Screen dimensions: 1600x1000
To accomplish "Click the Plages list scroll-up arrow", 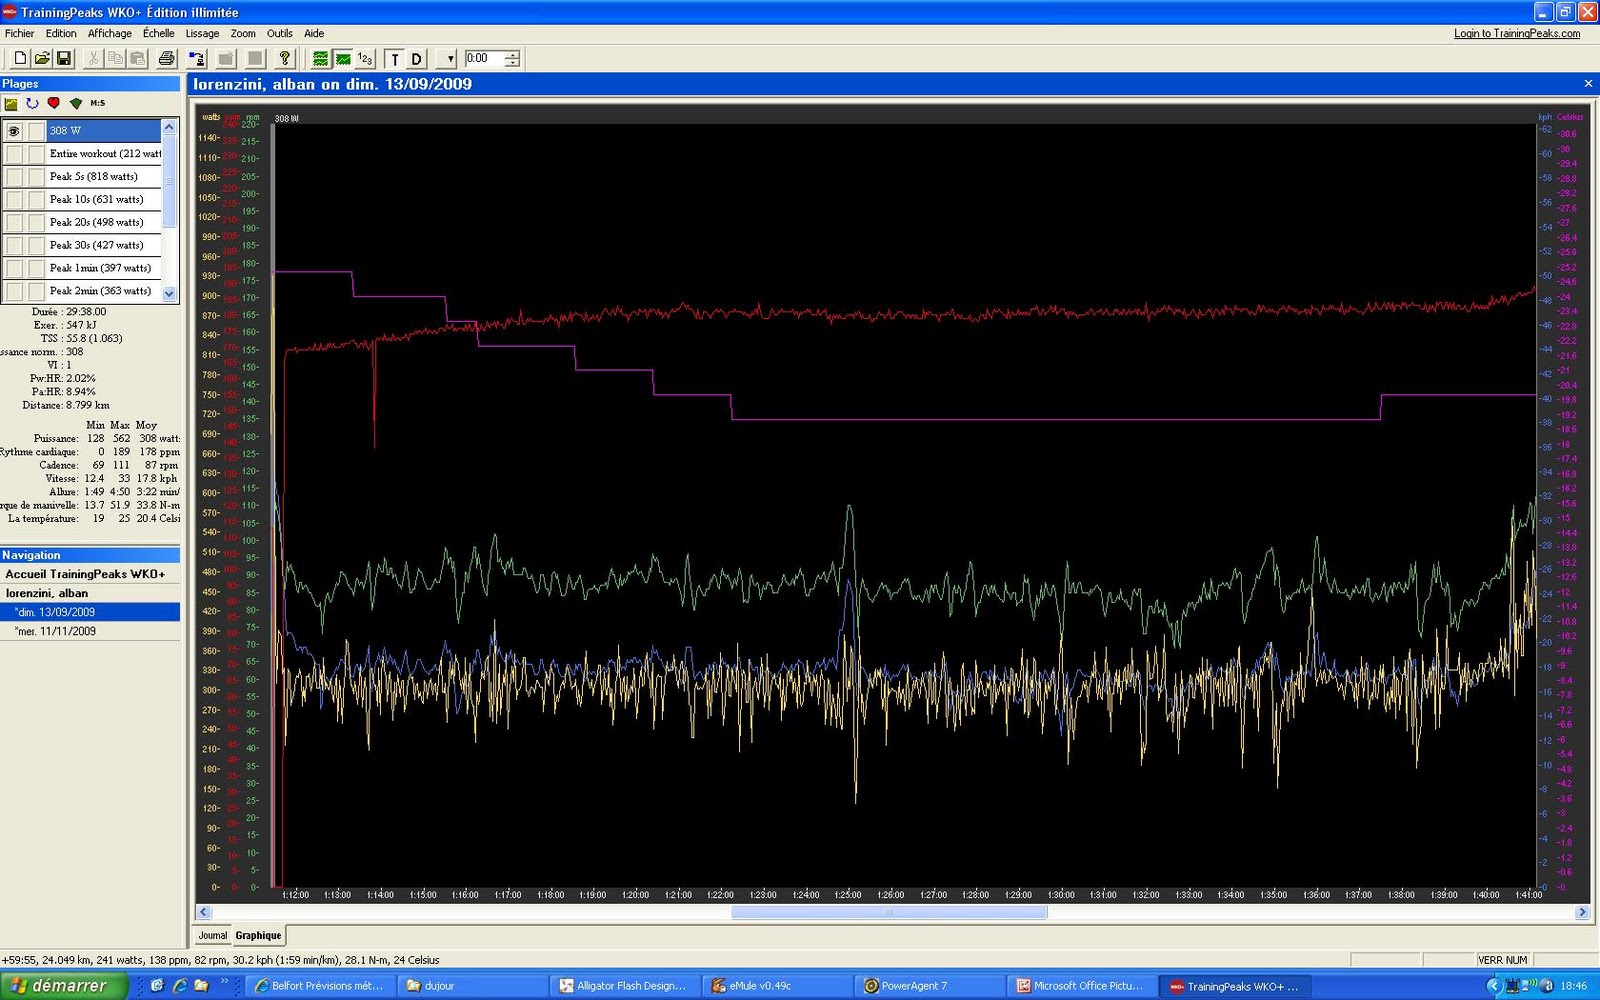I will point(169,127).
